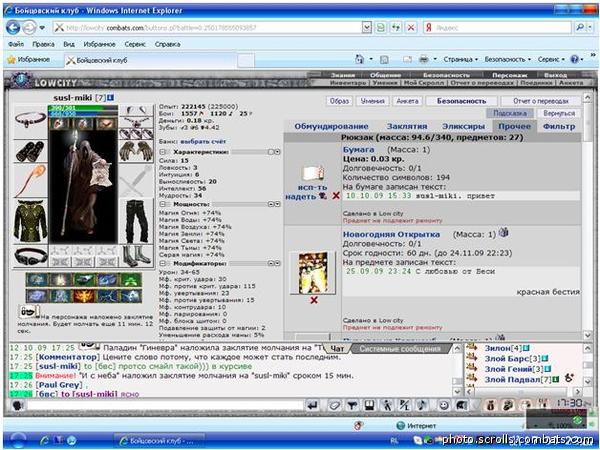Delete the Новогодняя Открытка with red X

(314, 300)
